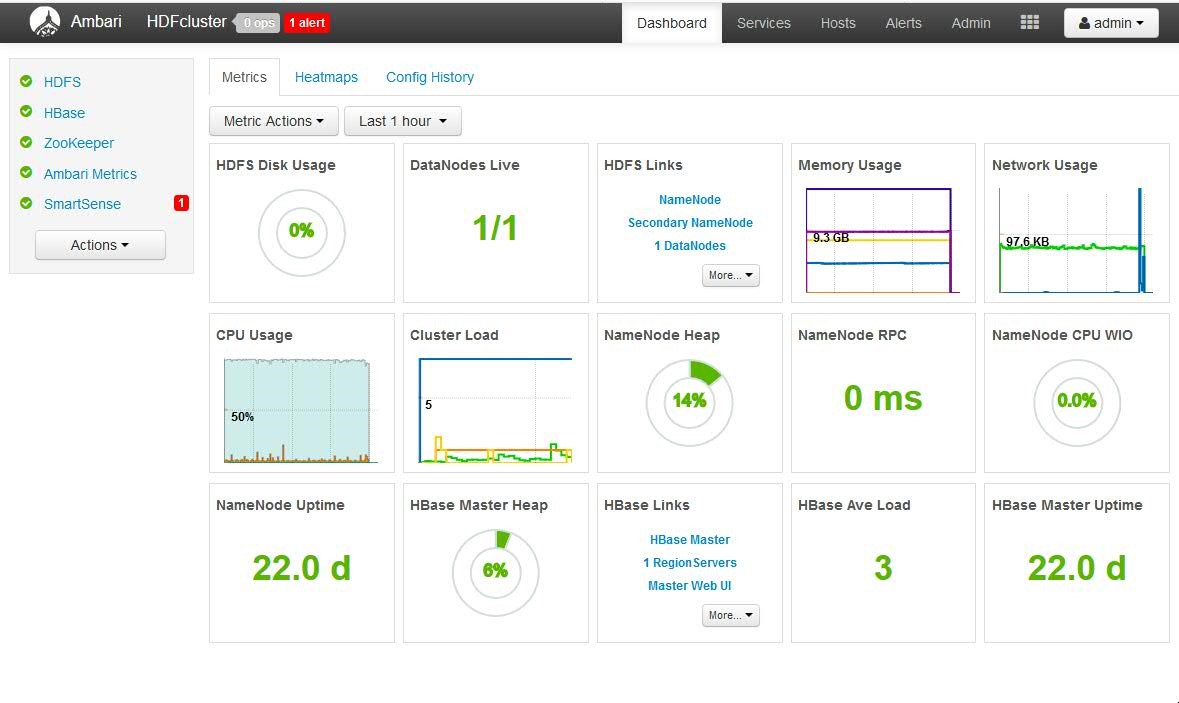Click the NameNode Heap 14% gauge
The image size is (1179, 703).
tap(689, 402)
